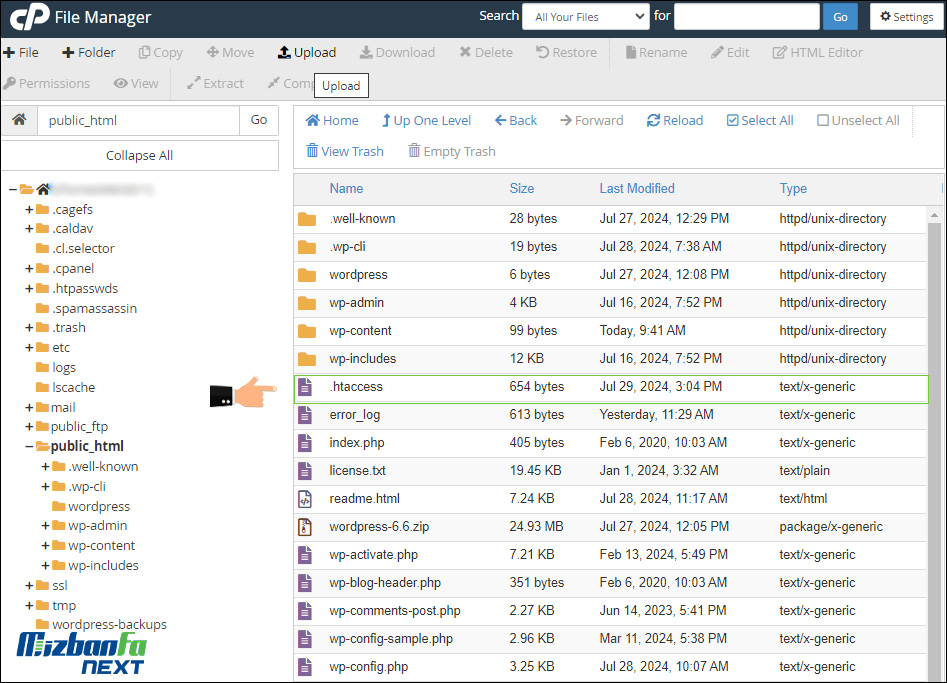Collapse the public_html tree node
This screenshot has width=947, height=683.
tap(29, 446)
